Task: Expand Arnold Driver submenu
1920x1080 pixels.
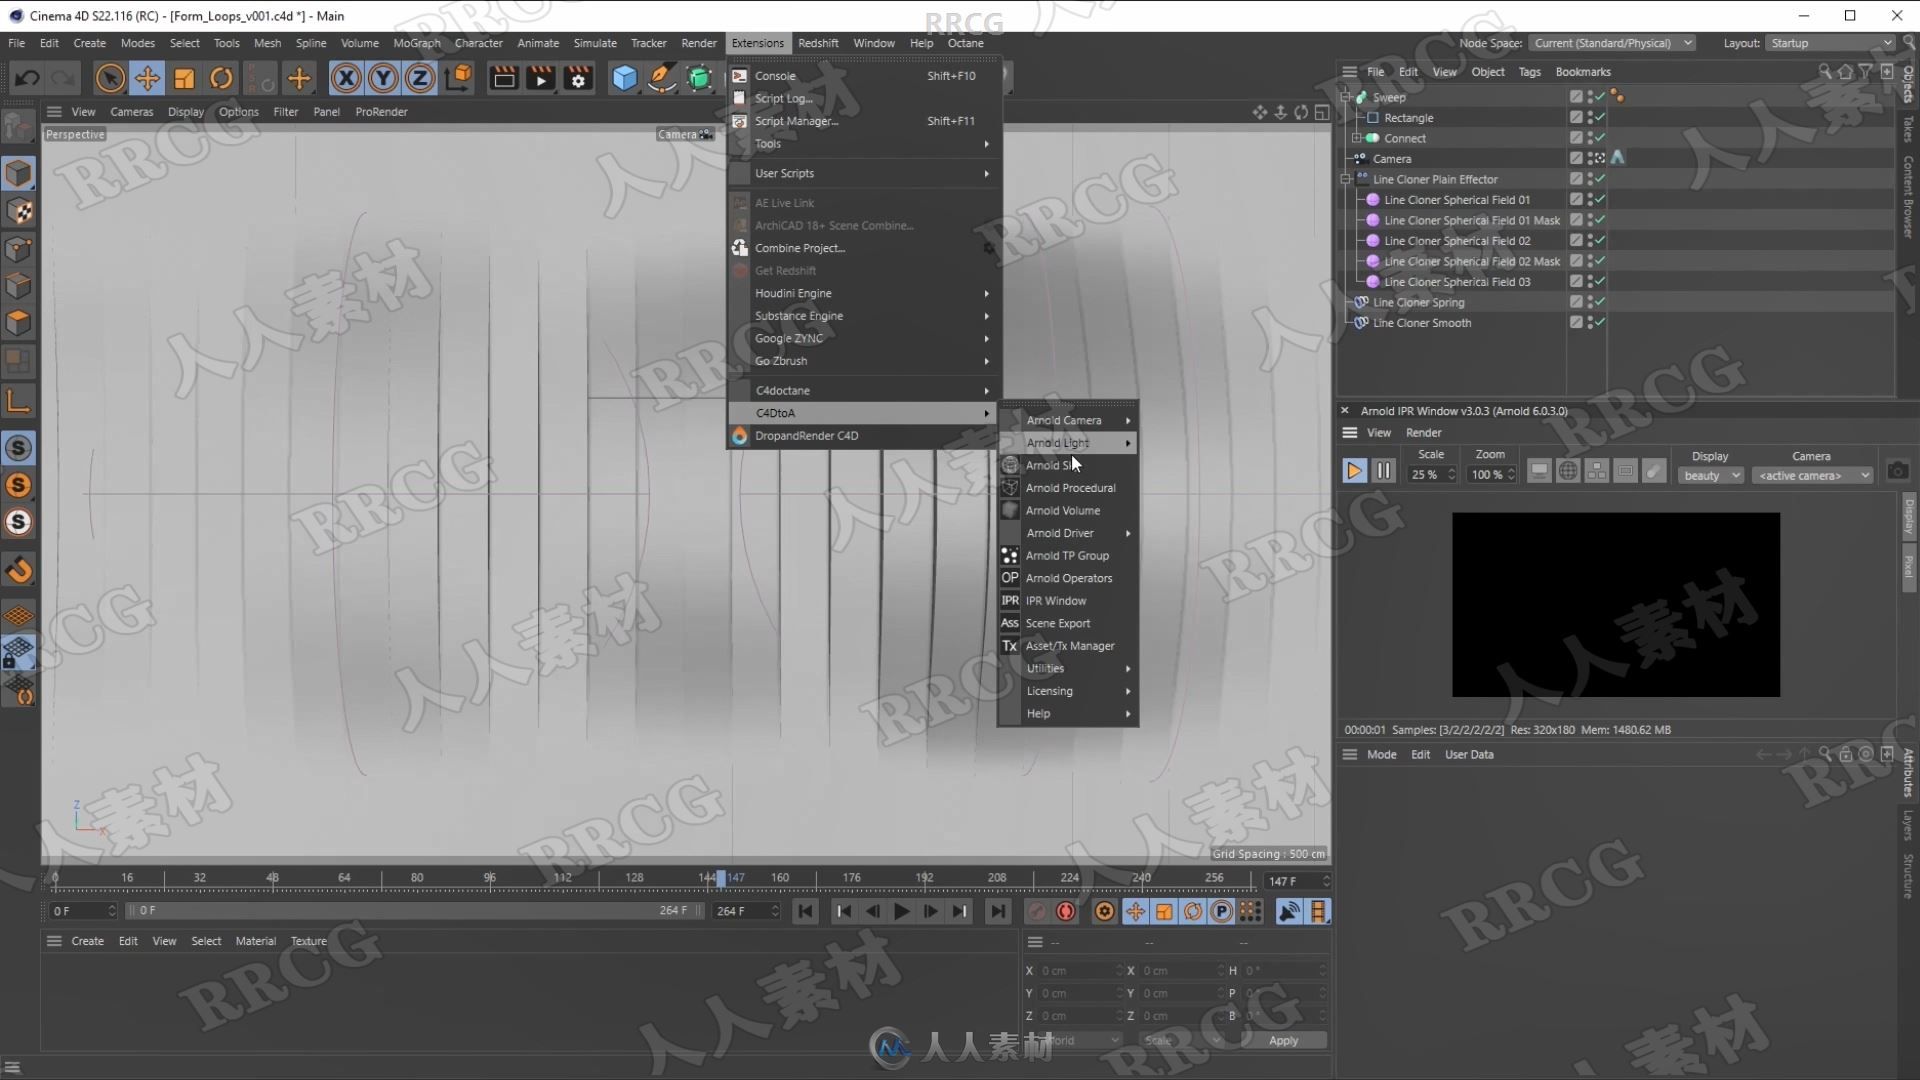Action: [x=1068, y=533]
